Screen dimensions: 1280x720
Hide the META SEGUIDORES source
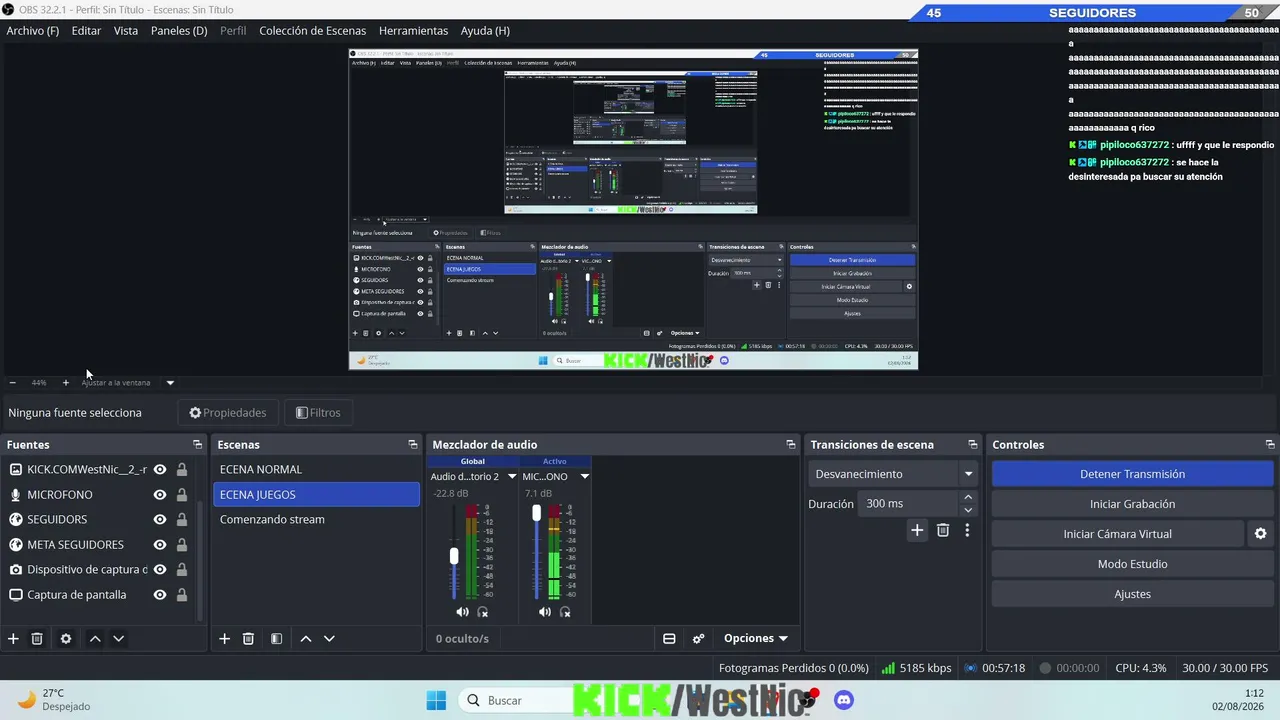click(x=160, y=545)
